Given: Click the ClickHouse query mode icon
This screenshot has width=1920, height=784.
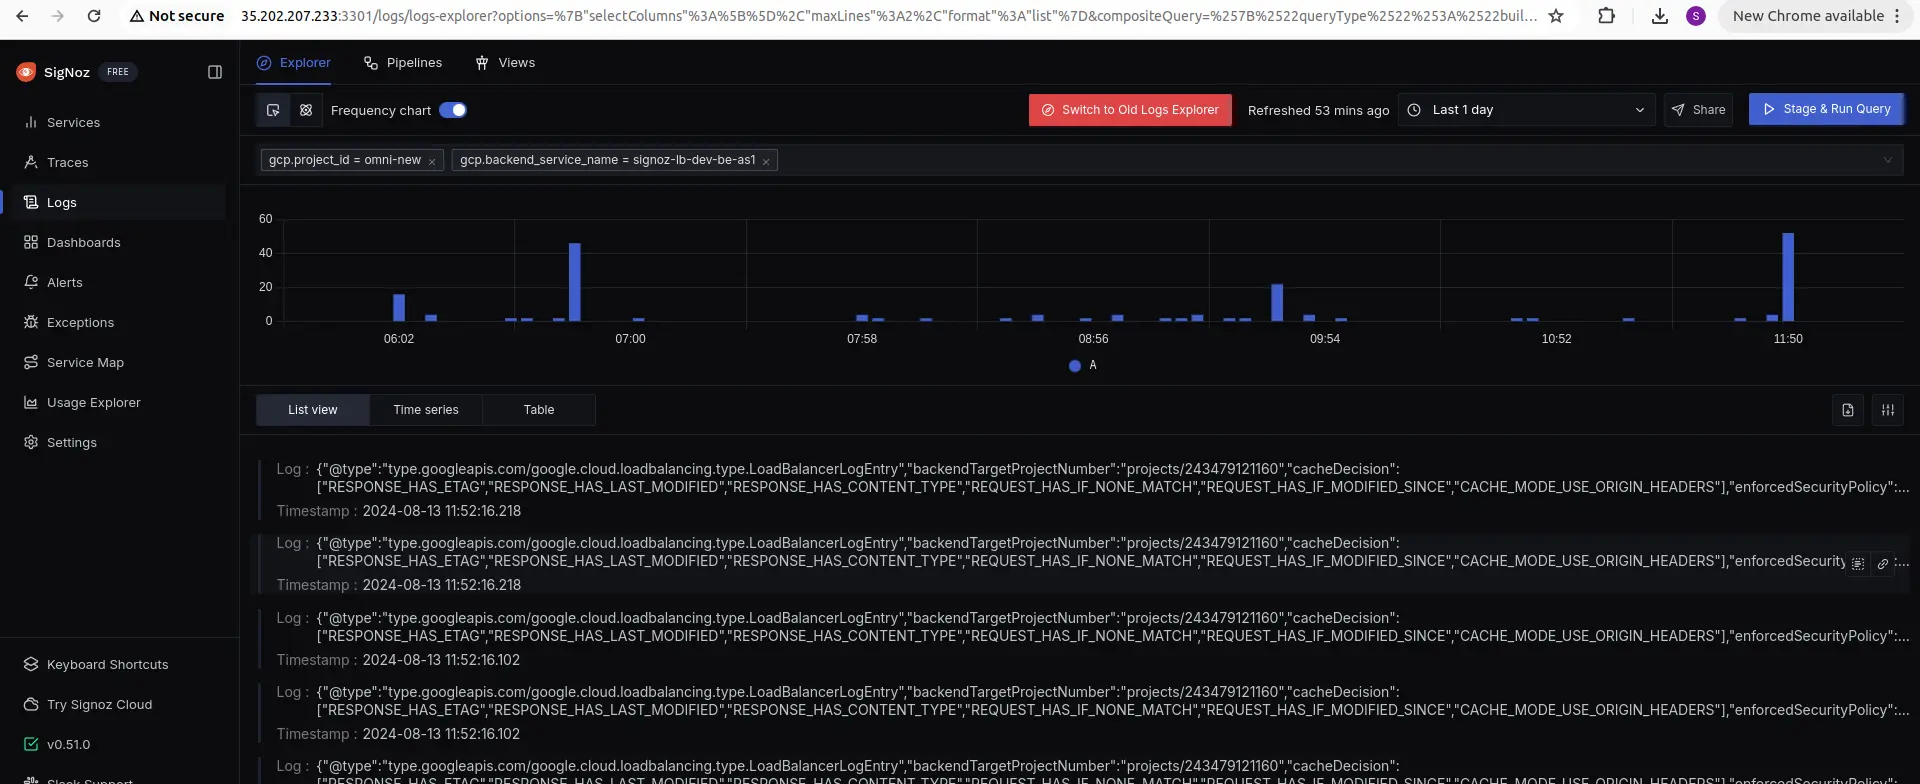Looking at the screenshot, I should [x=306, y=110].
